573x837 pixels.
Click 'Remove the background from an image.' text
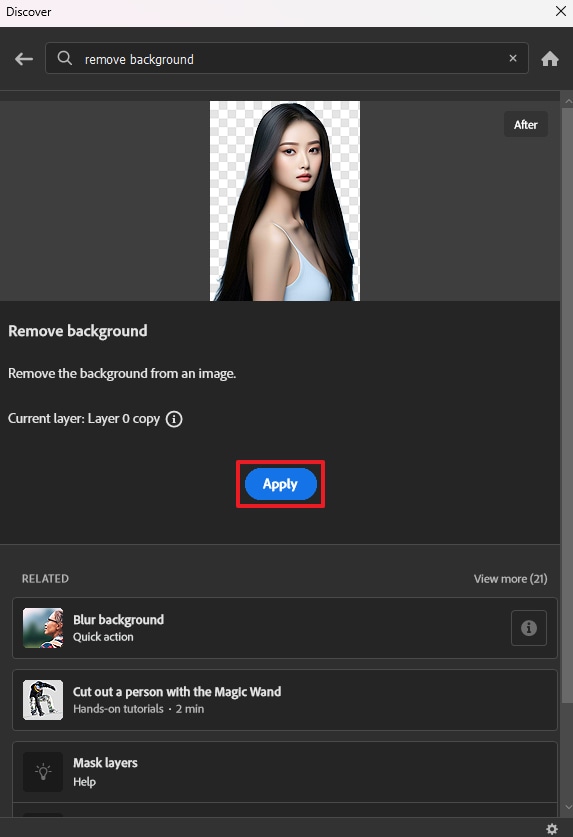[122, 373]
